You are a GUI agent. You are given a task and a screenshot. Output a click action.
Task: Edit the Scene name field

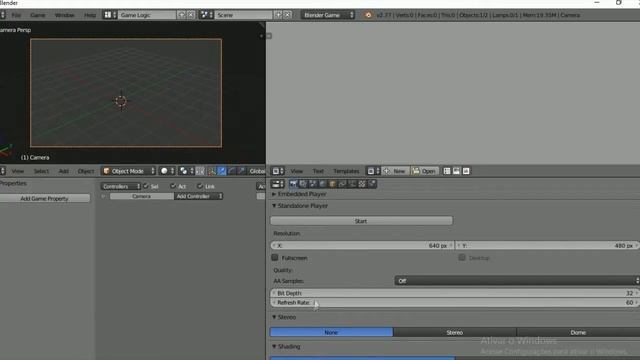coord(244,15)
